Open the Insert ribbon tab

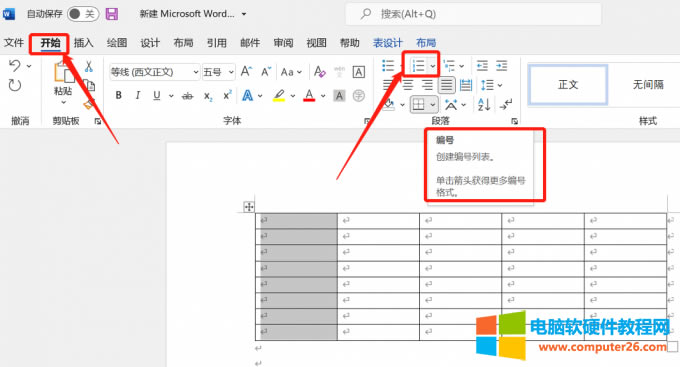(x=83, y=43)
